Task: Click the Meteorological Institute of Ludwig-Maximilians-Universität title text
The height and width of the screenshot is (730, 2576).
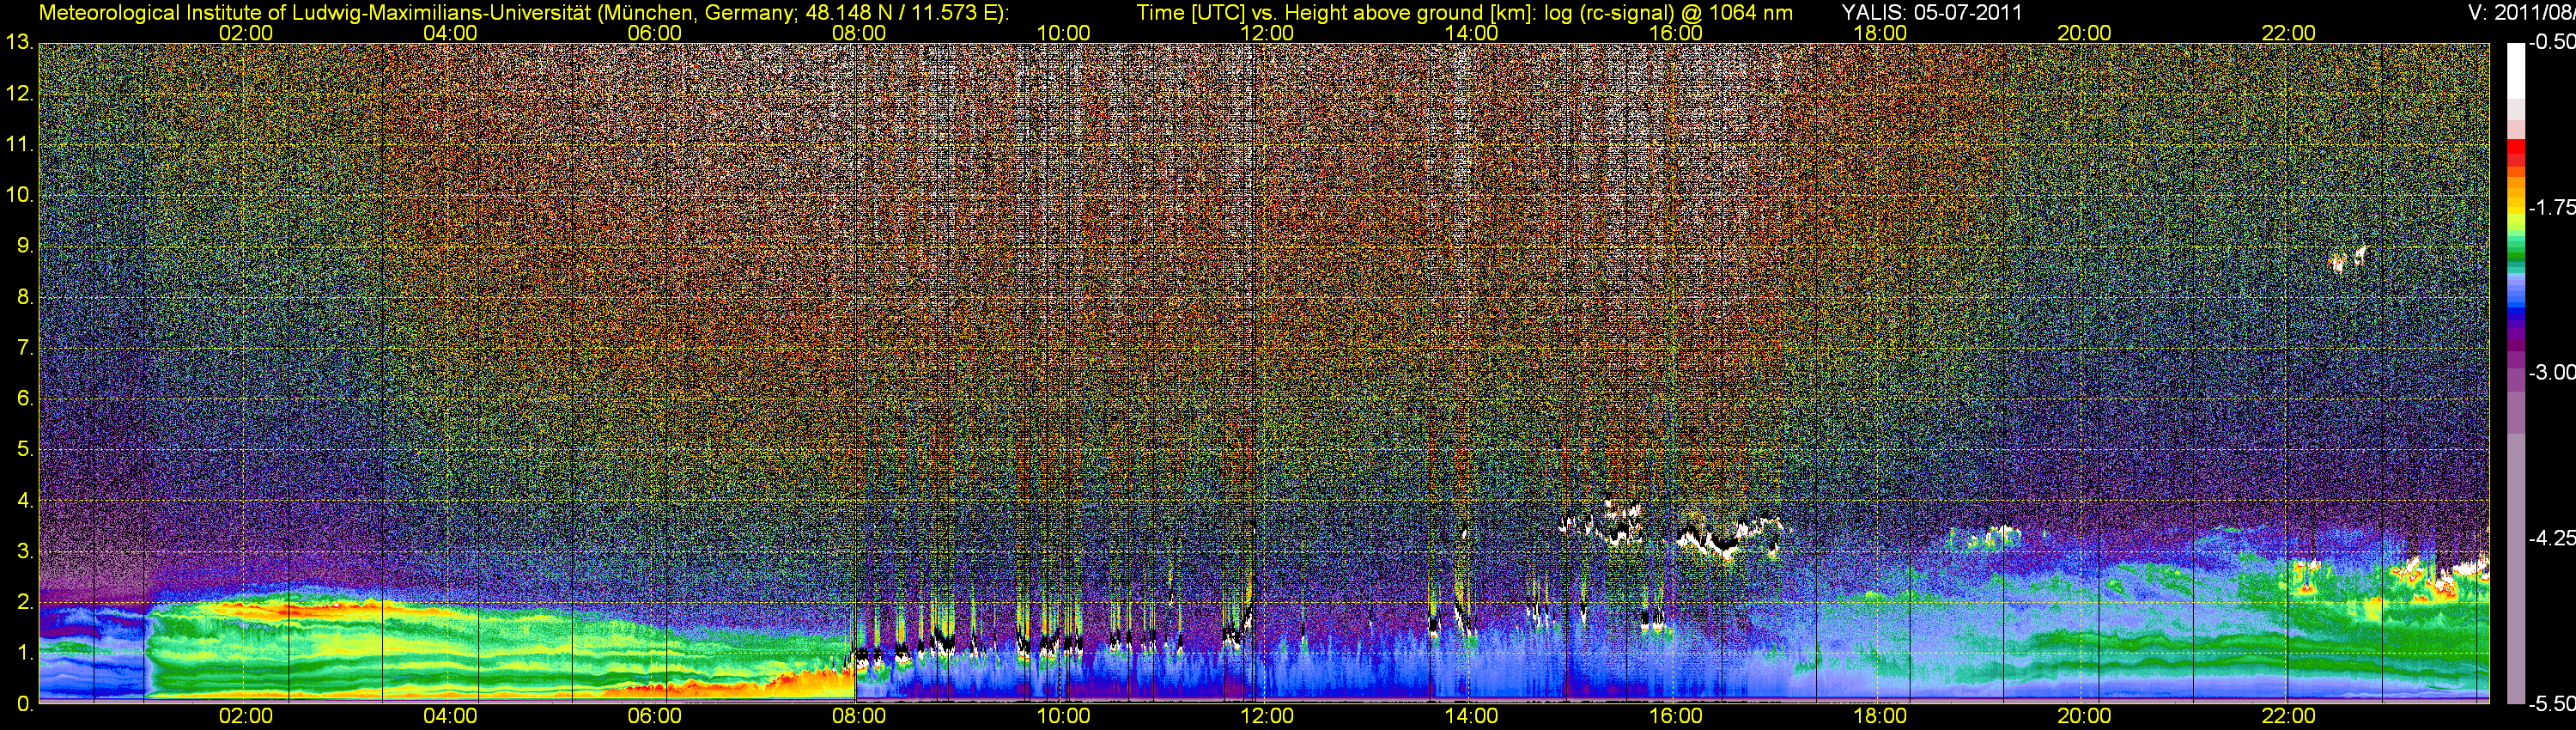Action: [523, 13]
